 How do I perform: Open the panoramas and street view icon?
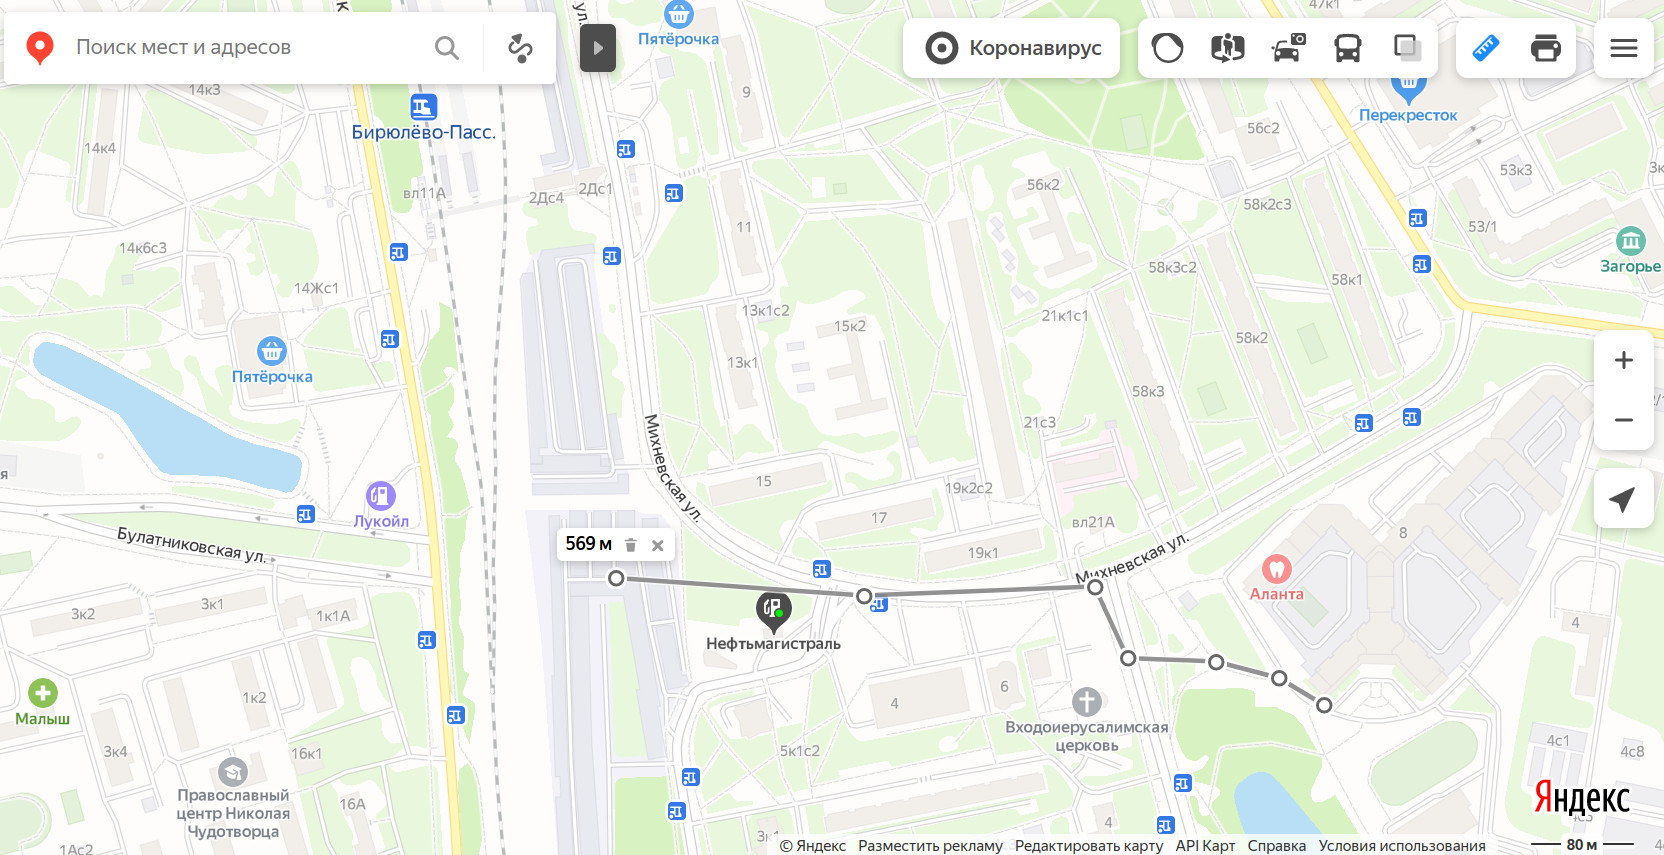pyautogui.click(x=1227, y=48)
